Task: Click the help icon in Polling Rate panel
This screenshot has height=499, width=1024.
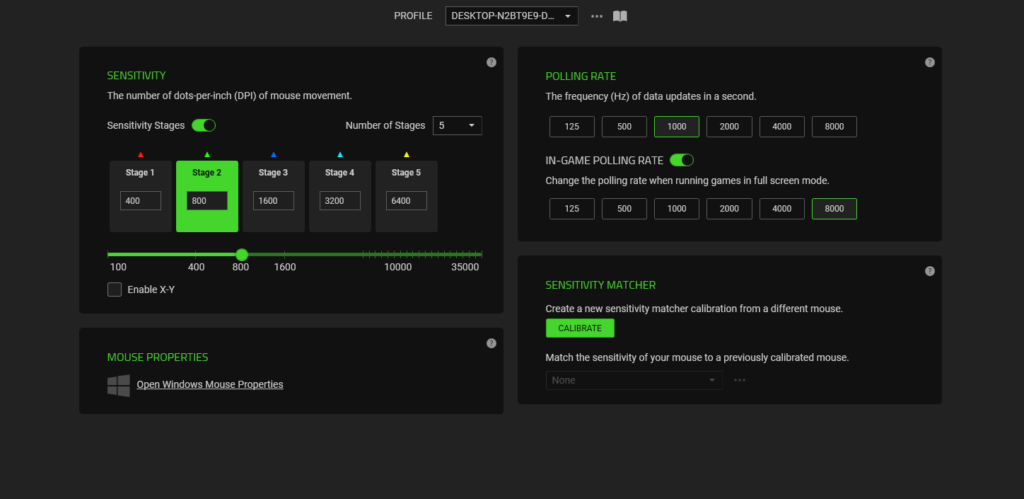Action: [x=929, y=62]
